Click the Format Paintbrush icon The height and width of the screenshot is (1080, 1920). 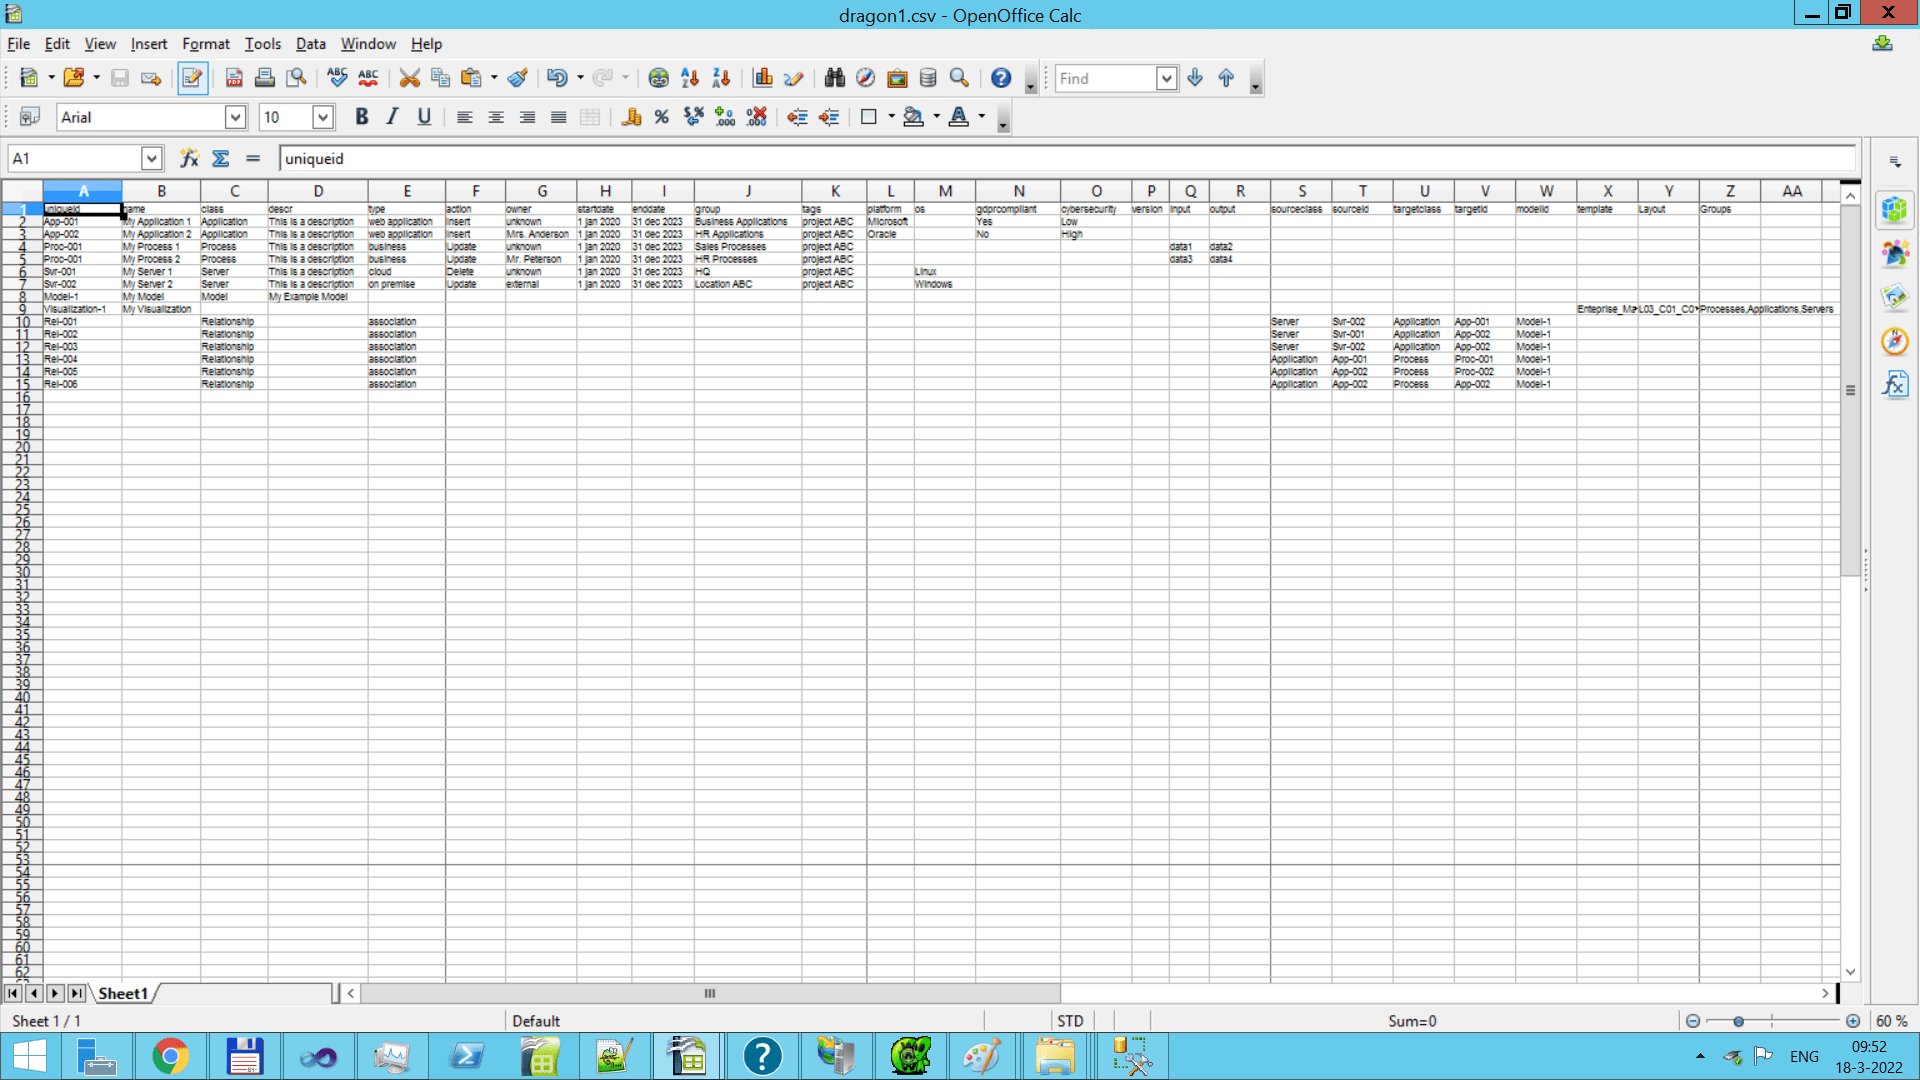click(x=517, y=78)
